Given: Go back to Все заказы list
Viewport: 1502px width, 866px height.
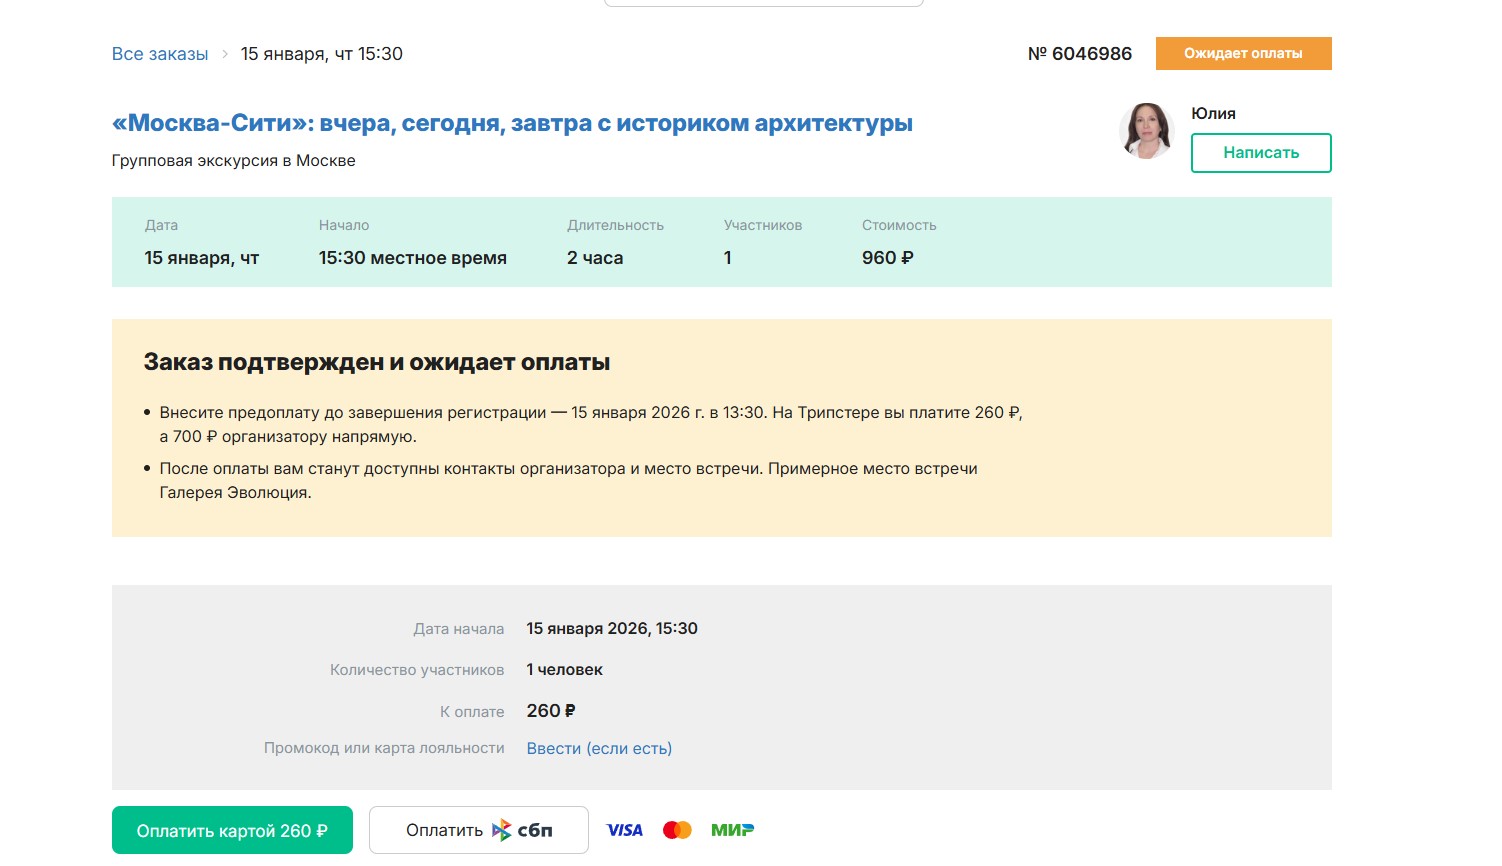Looking at the screenshot, I should tap(160, 54).
